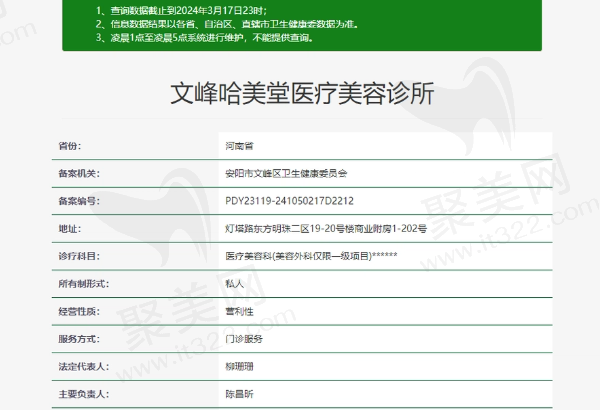Select the clinic title 文峰哈美堂医疗美容诊所
Image resolution: width=600 pixels, height=410 pixels.
tap(302, 93)
